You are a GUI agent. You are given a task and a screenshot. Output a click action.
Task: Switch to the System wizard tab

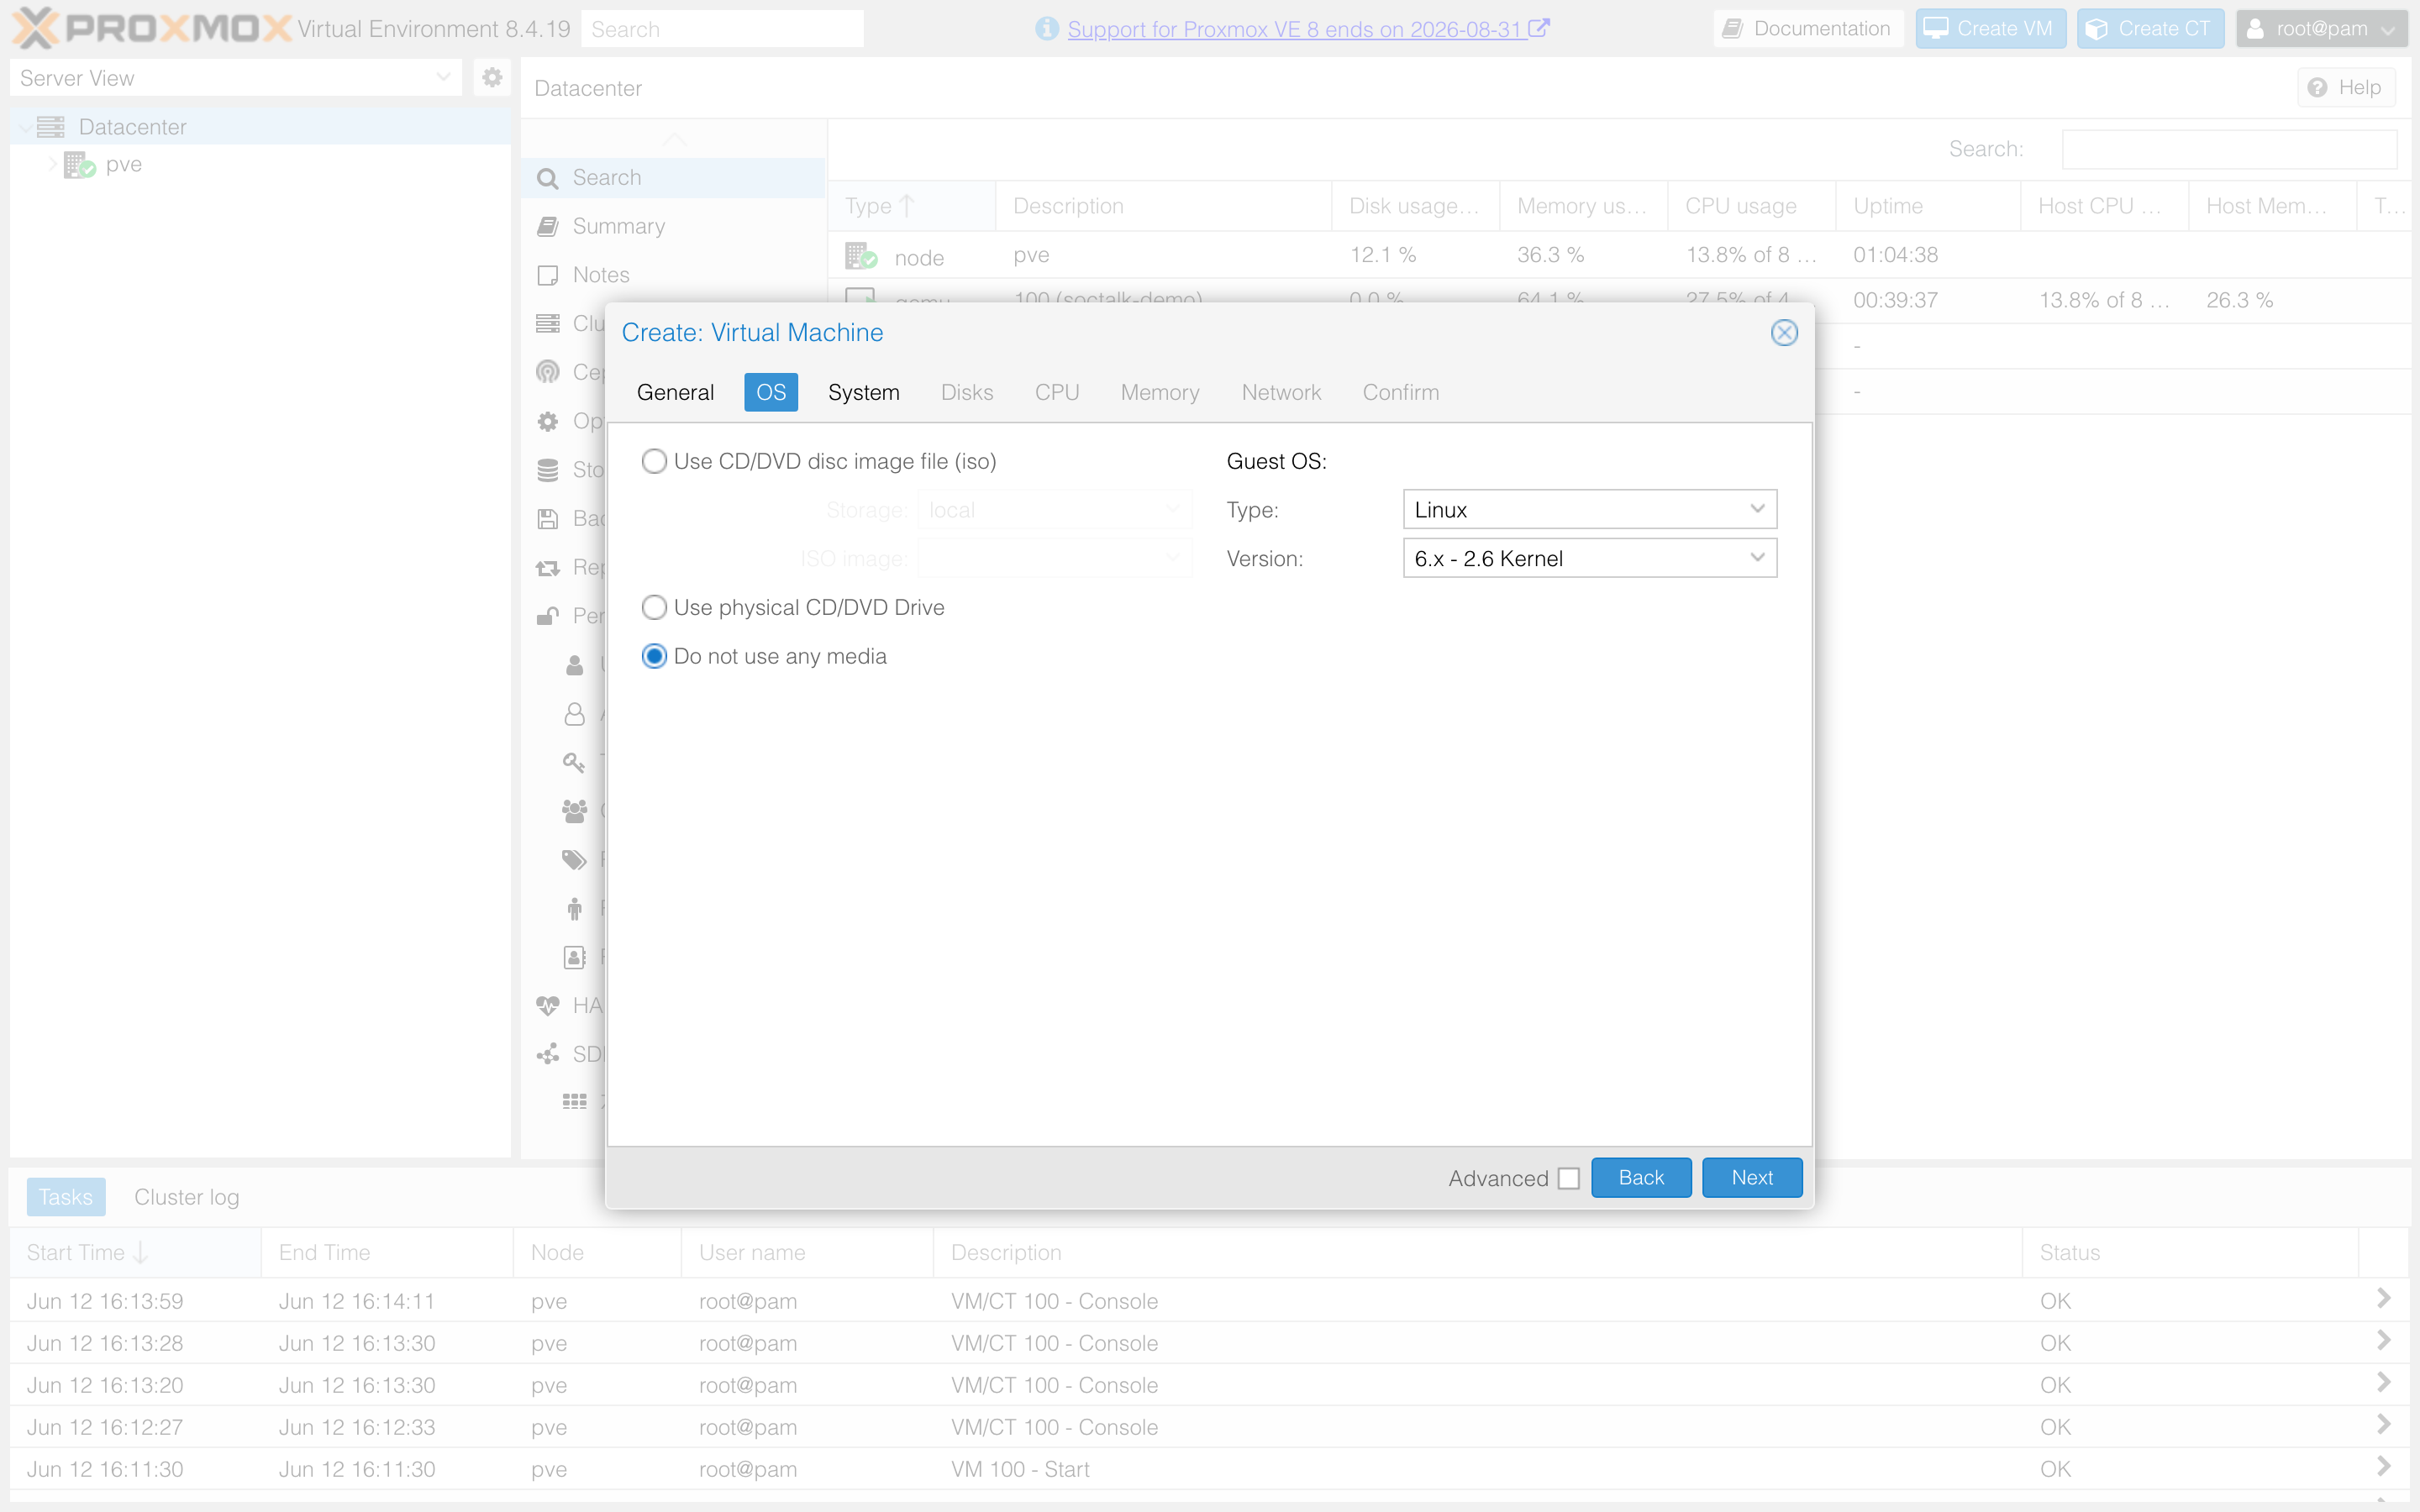pos(863,392)
